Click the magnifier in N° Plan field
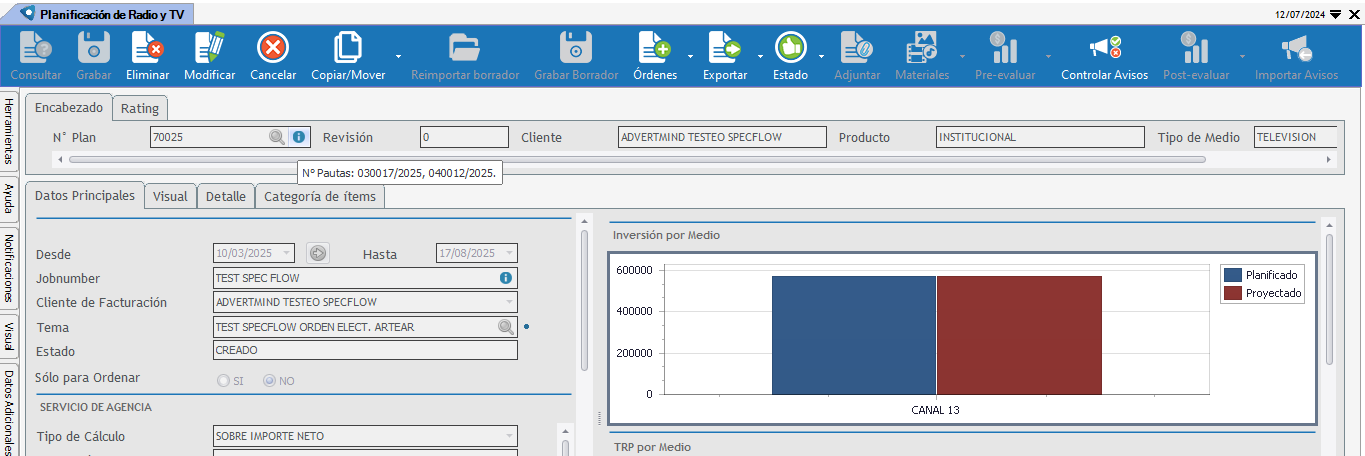This screenshot has width=1365, height=456. 277,137
